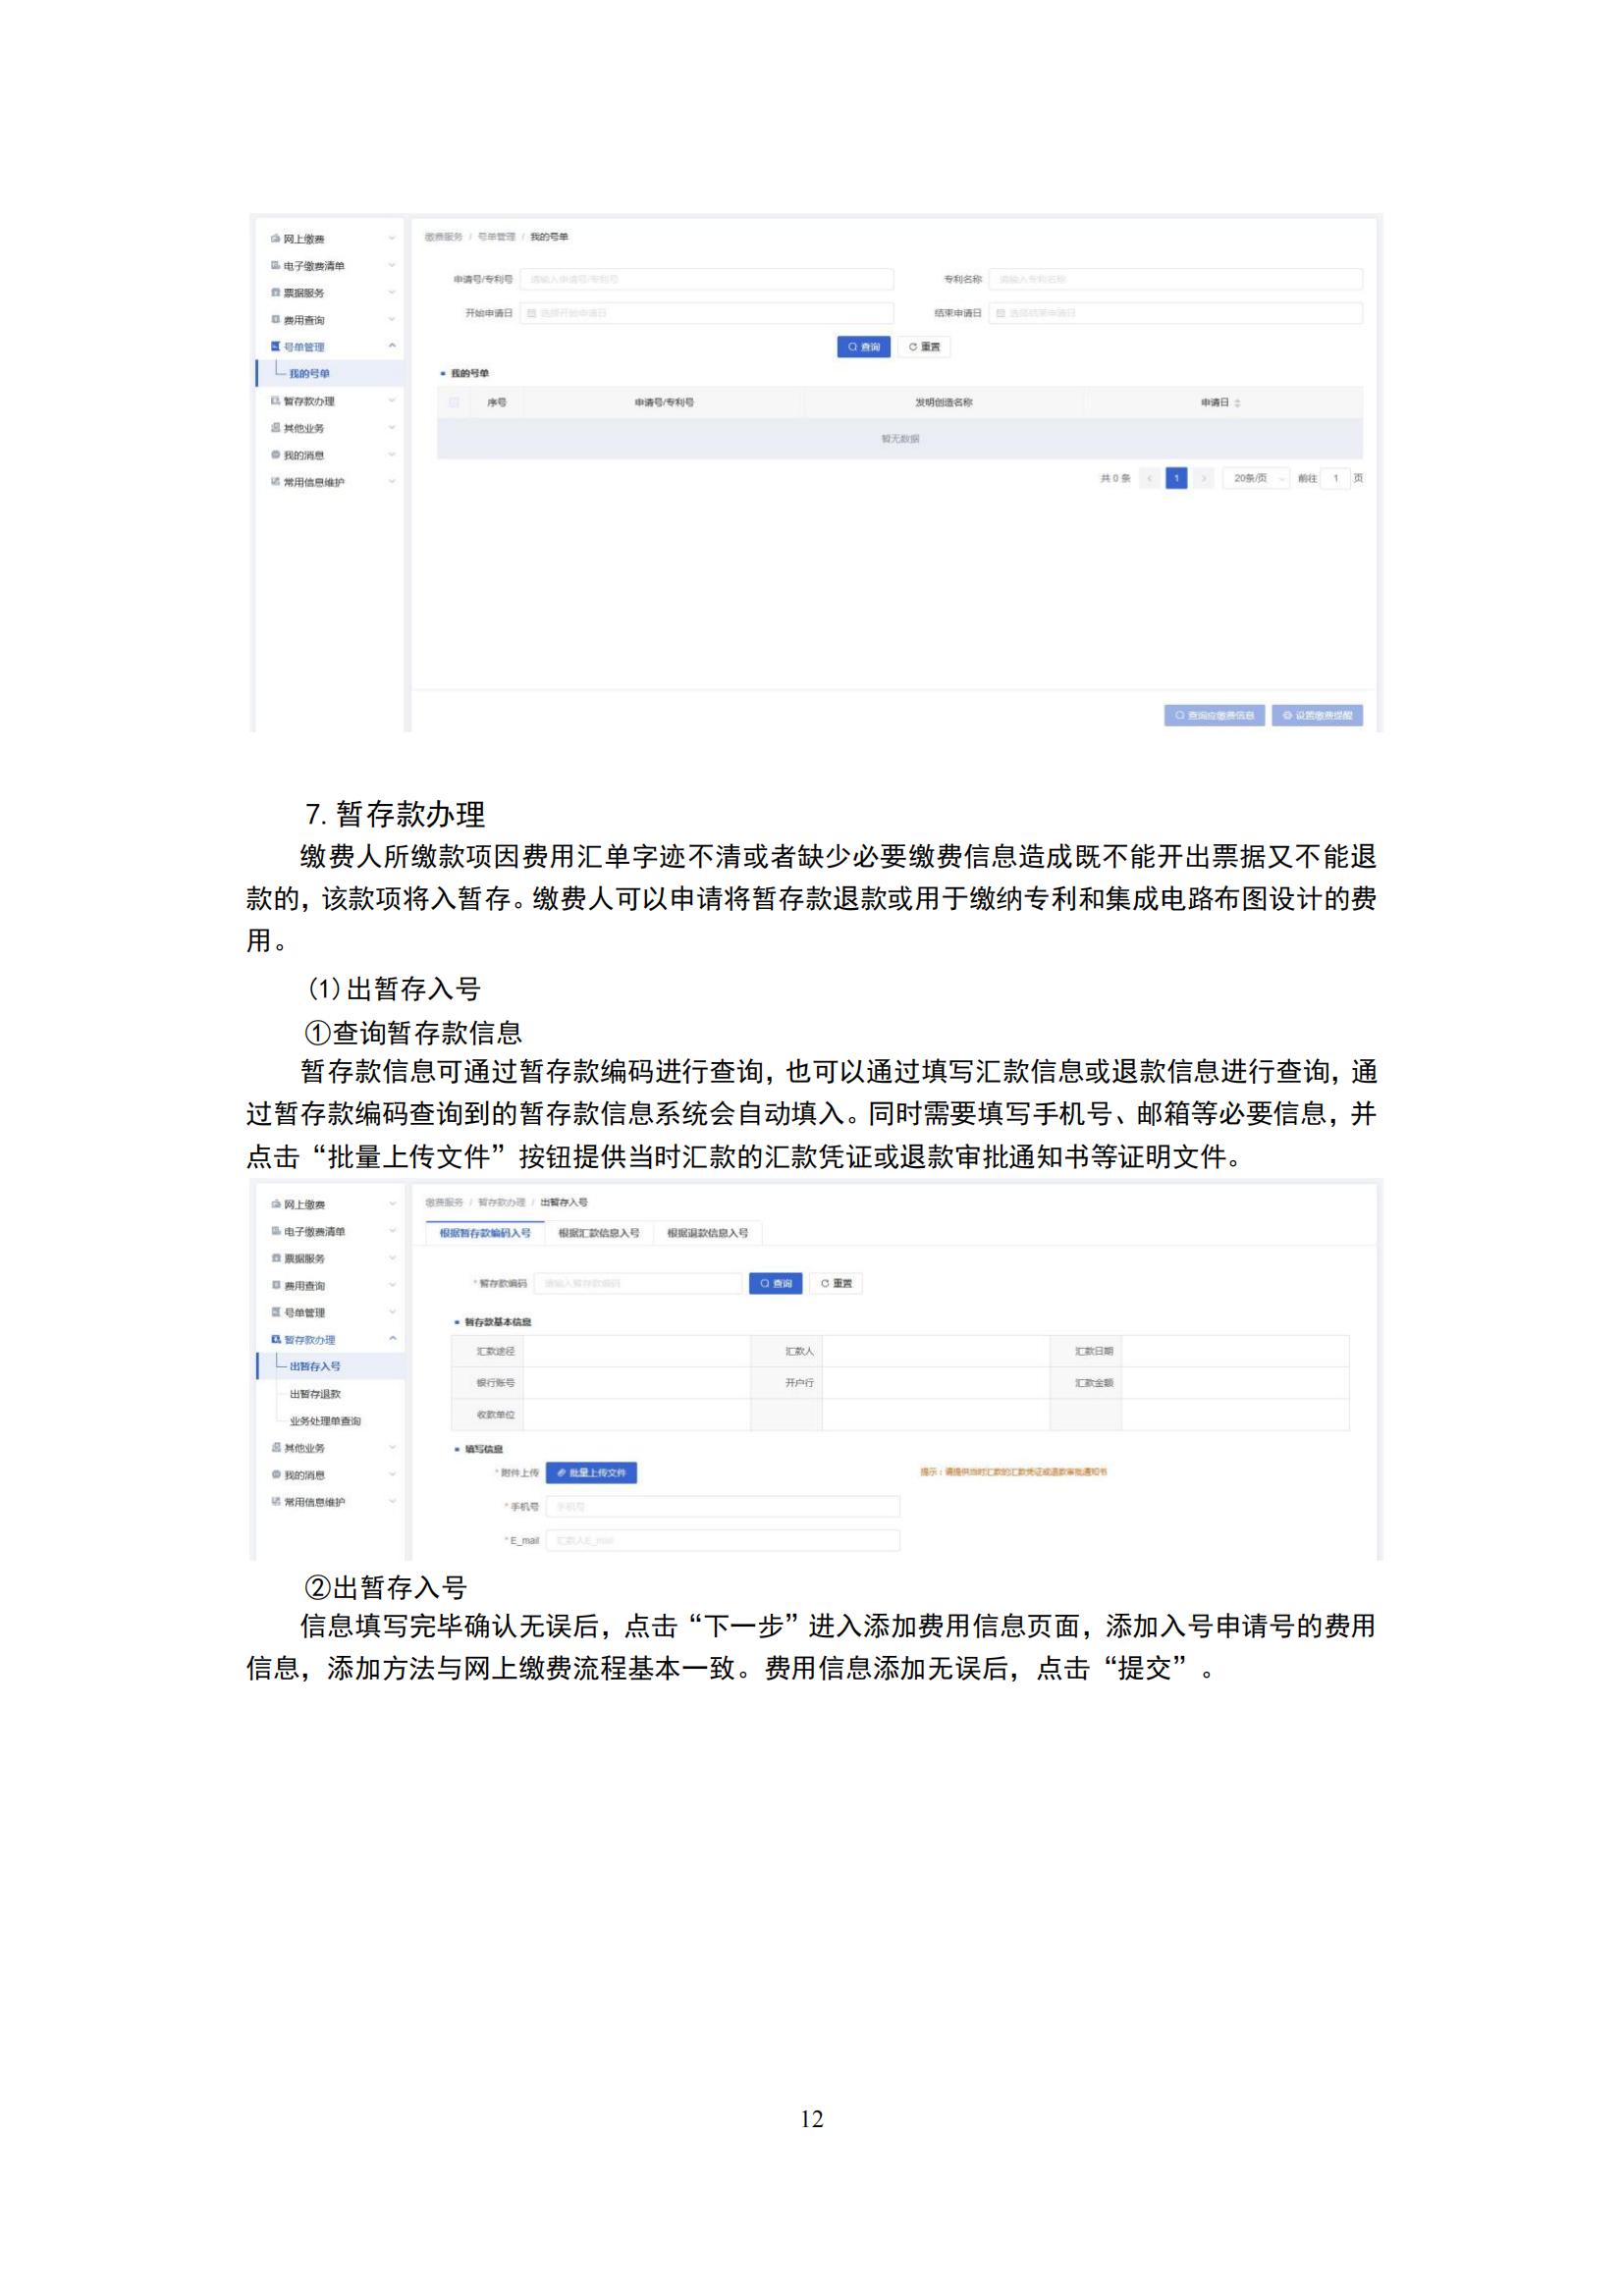This screenshot has width=1624, height=2296.
Task: Collapse 号单管理 chevron on 我的号单 page
Action: 392,346
